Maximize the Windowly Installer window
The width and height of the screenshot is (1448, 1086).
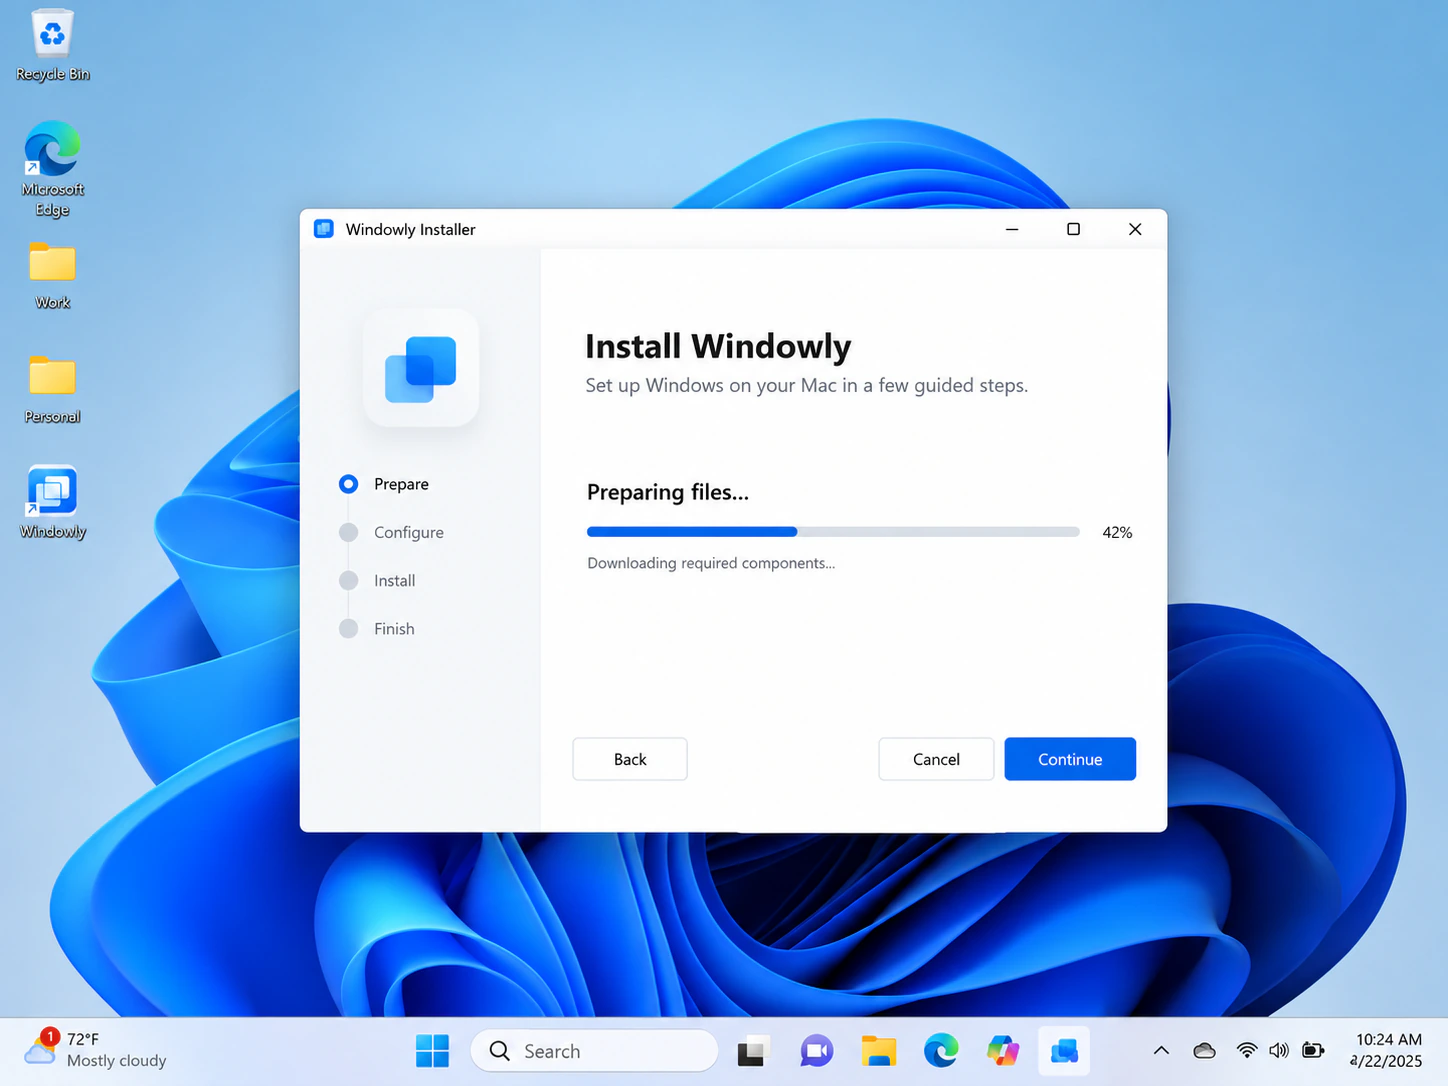point(1073,229)
